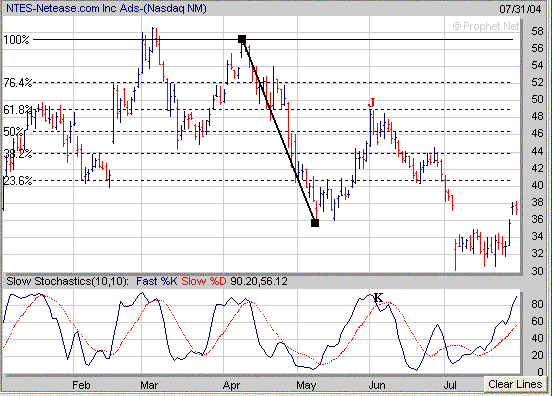Click the Slow %D legend text

204,281
